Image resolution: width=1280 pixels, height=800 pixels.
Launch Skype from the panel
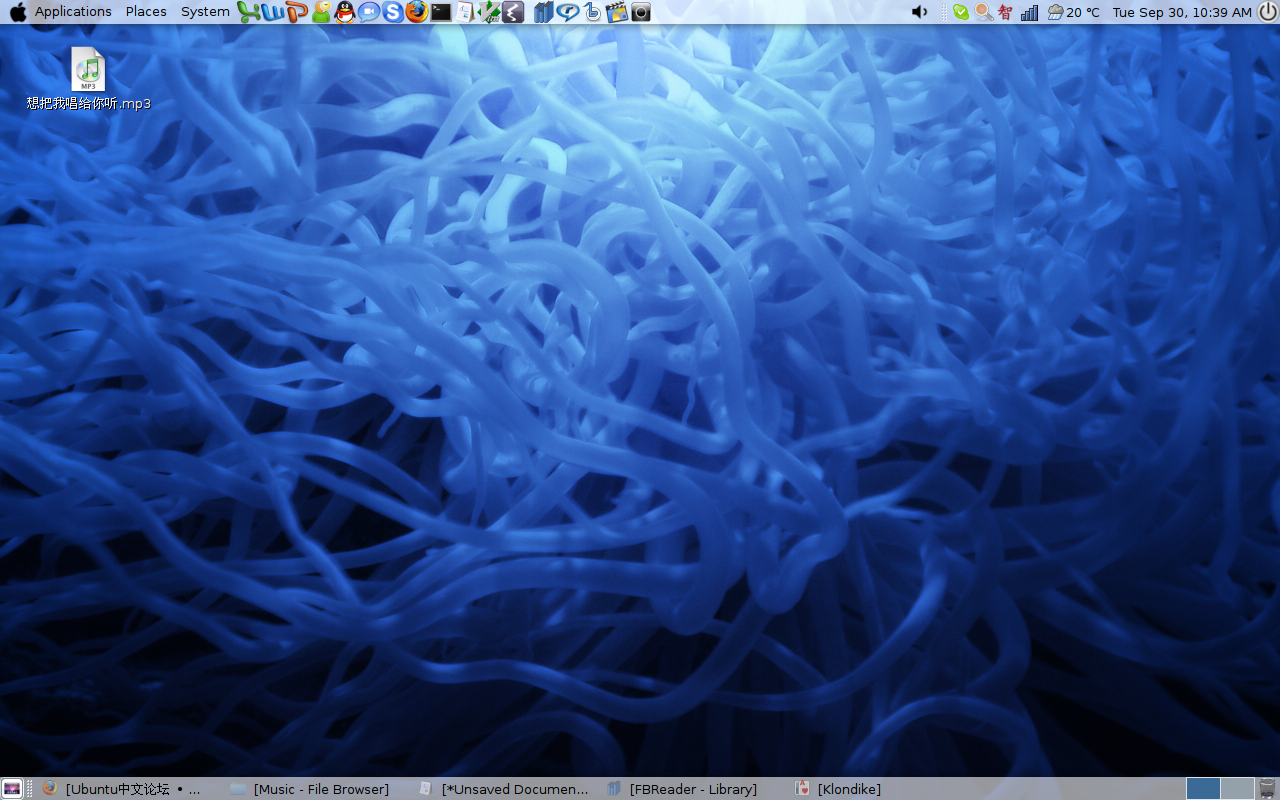393,12
